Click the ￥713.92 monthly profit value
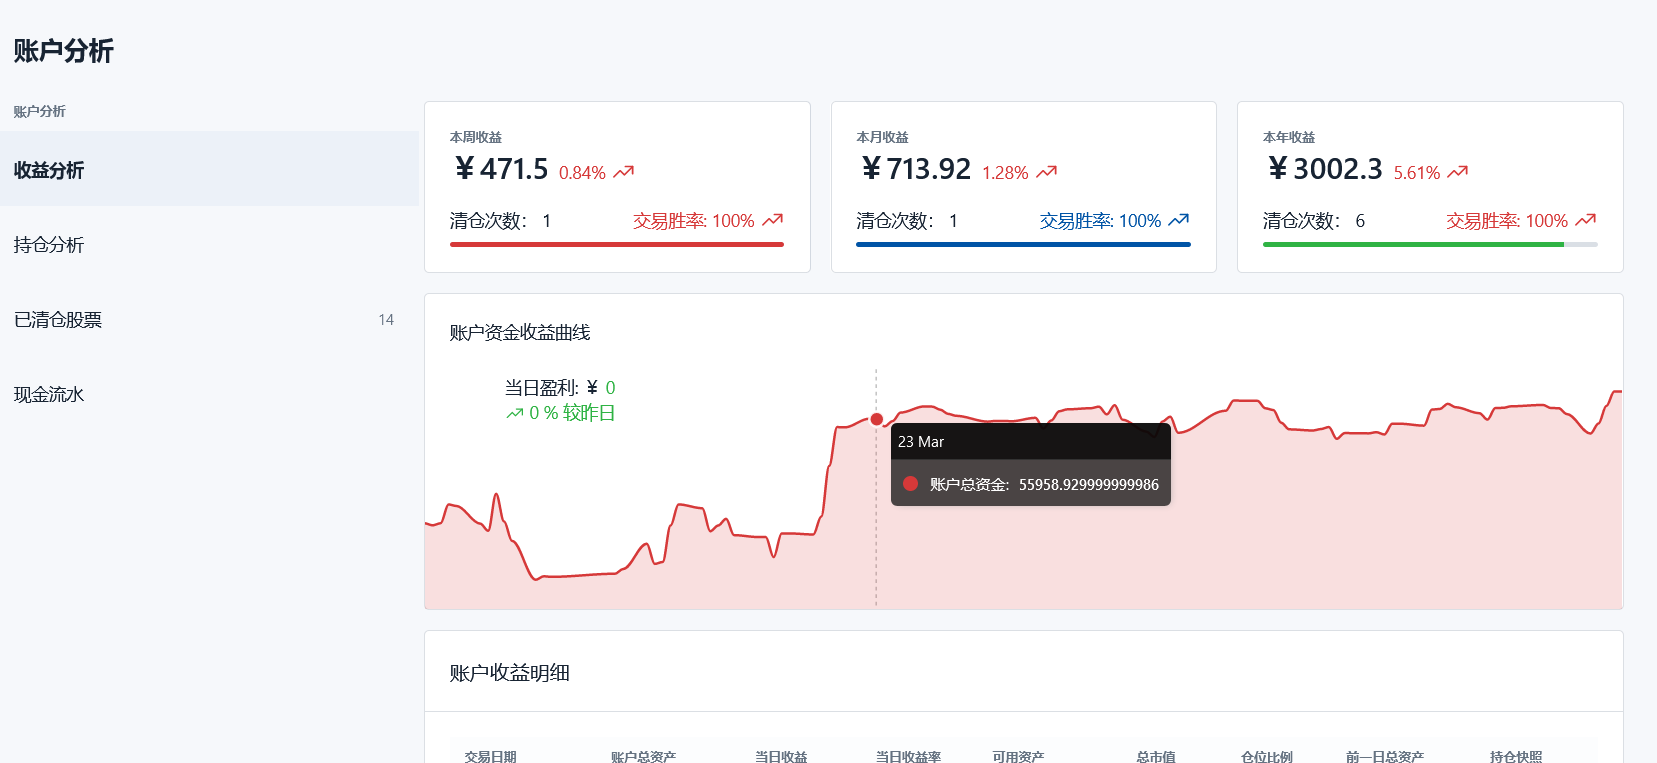Screen dimensions: 1657x763 click(916, 169)
